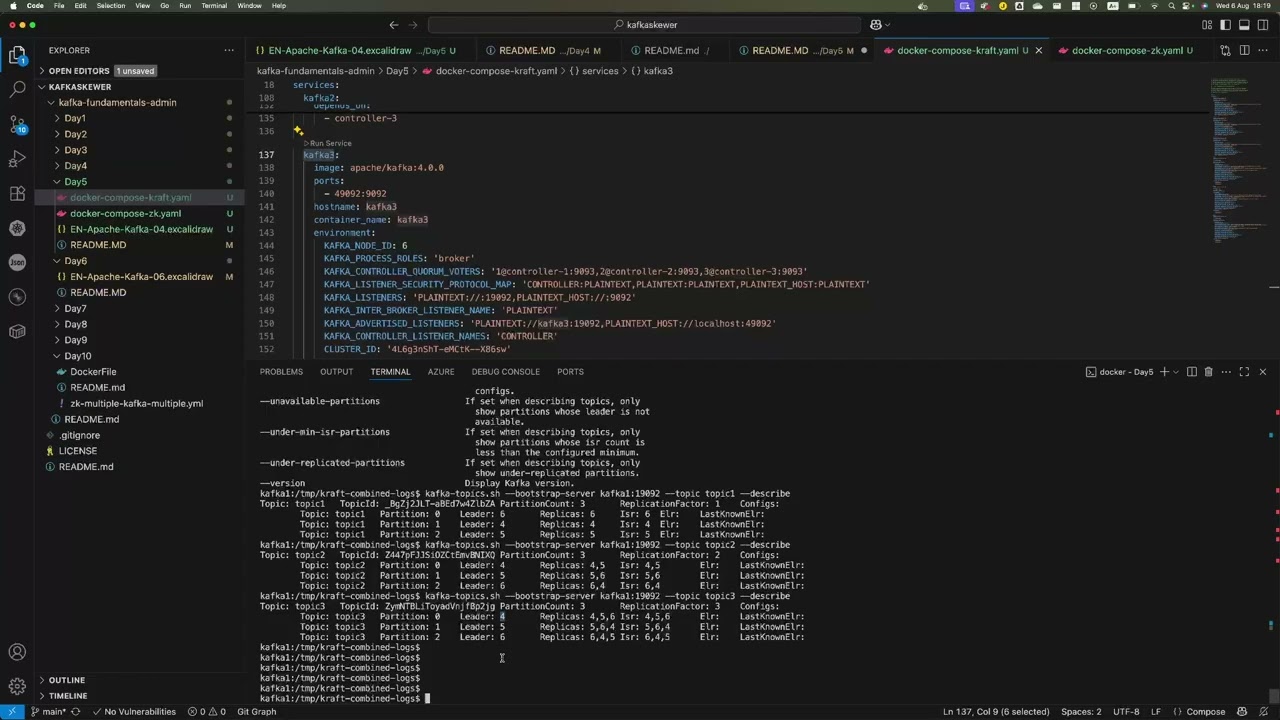Create a new terminal with the plus icon
Screen dimensions: 1280x720
pos(1164,372)
